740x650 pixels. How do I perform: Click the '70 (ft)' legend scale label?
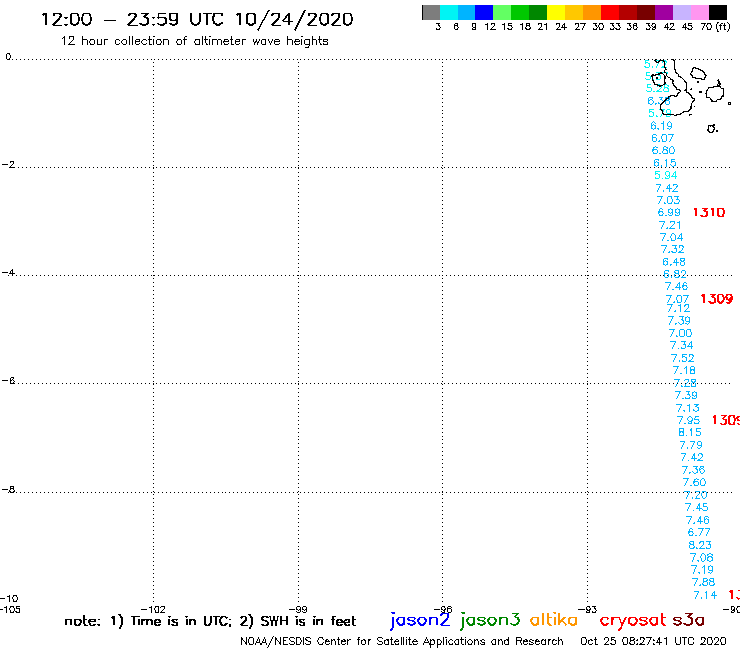click(x=715, y=27)
